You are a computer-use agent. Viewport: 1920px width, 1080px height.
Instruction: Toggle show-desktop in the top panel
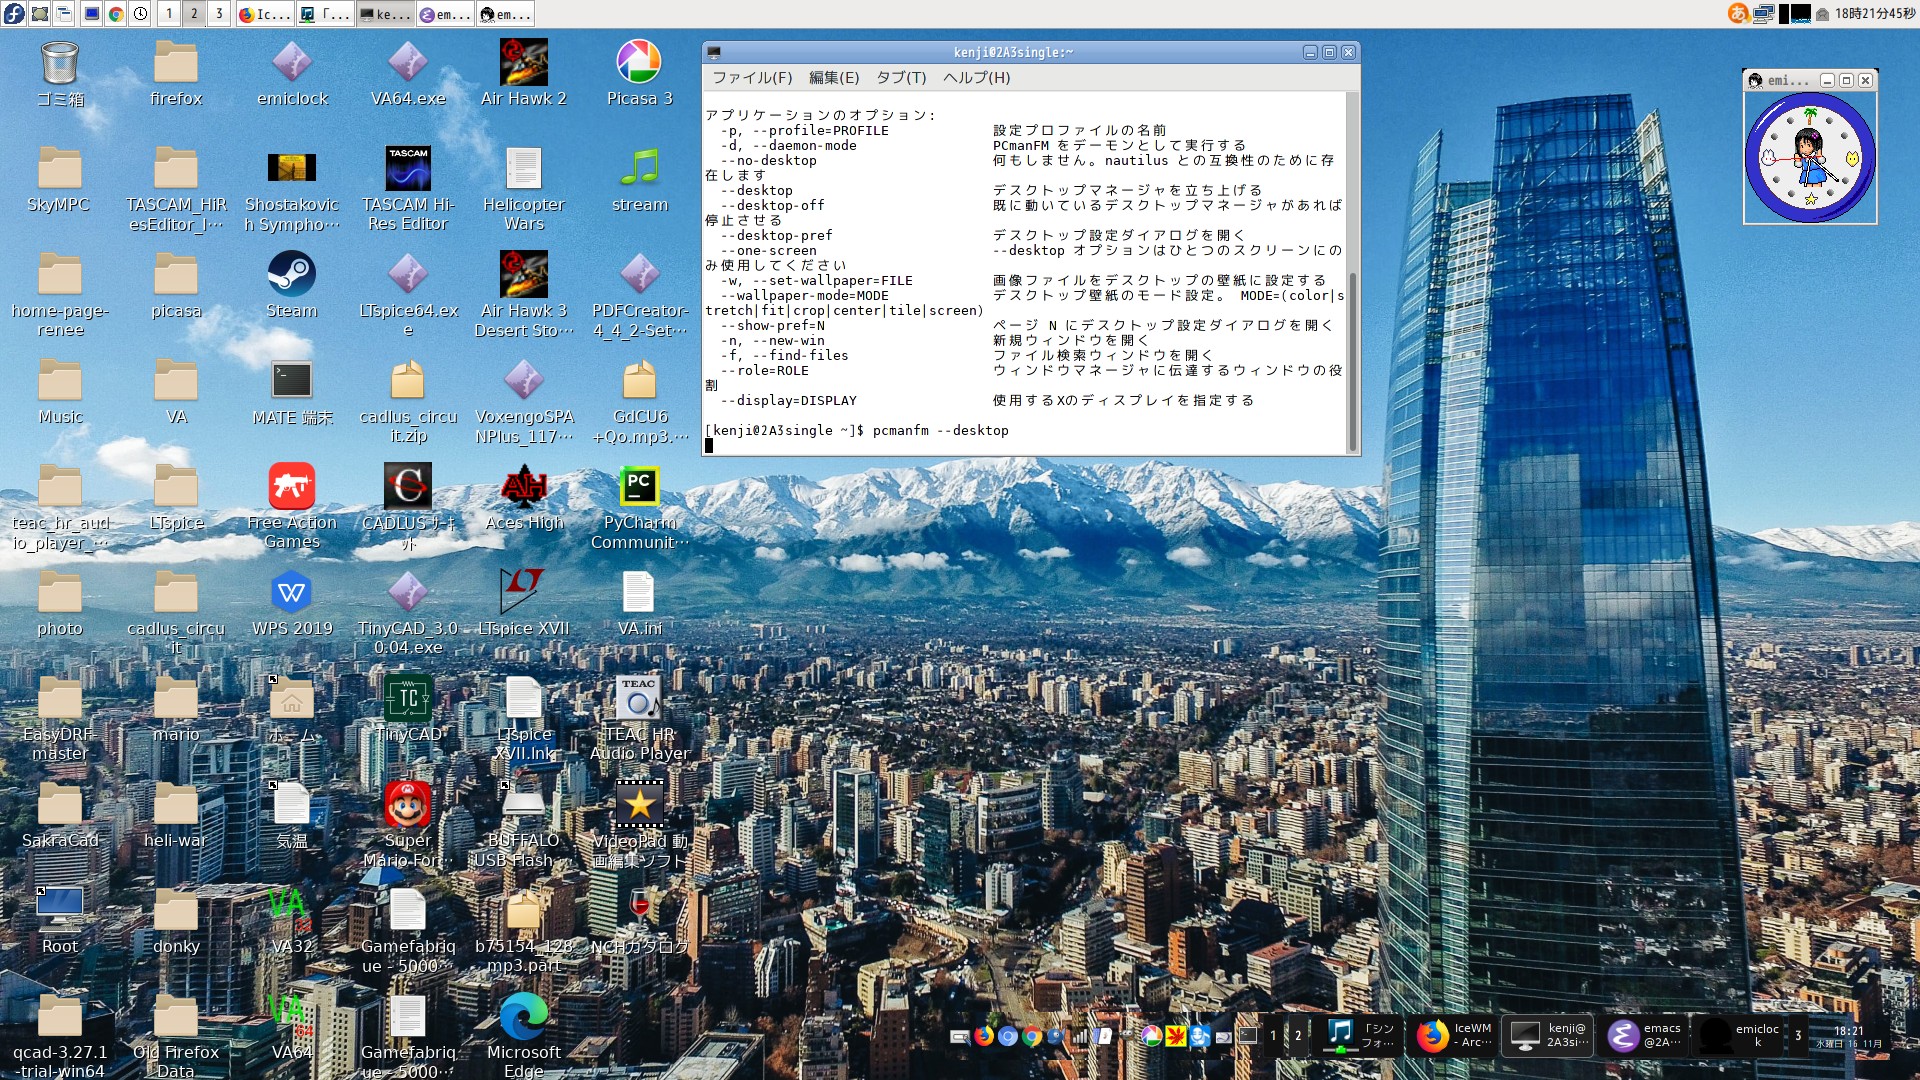(x=38, y=13)
